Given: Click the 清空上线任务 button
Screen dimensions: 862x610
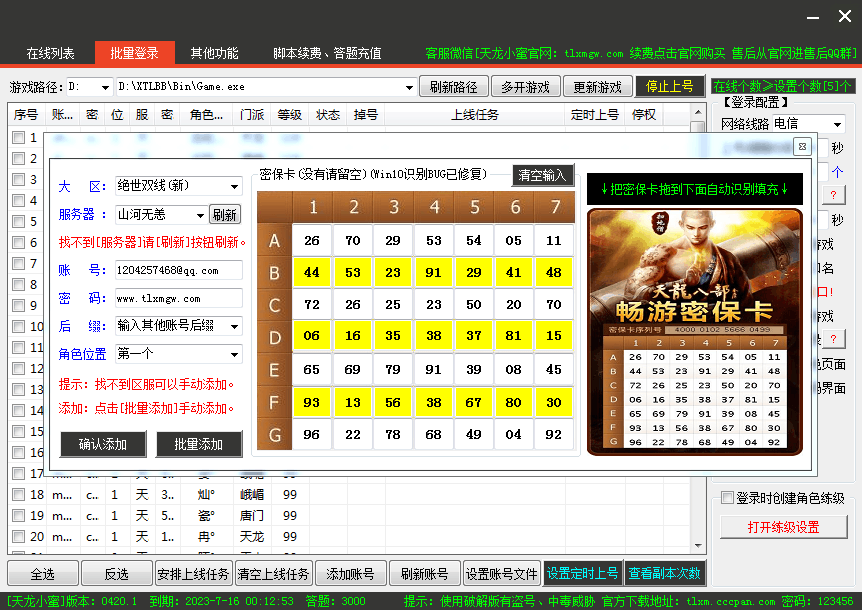Looking at the screenshot, I should 273,574.
